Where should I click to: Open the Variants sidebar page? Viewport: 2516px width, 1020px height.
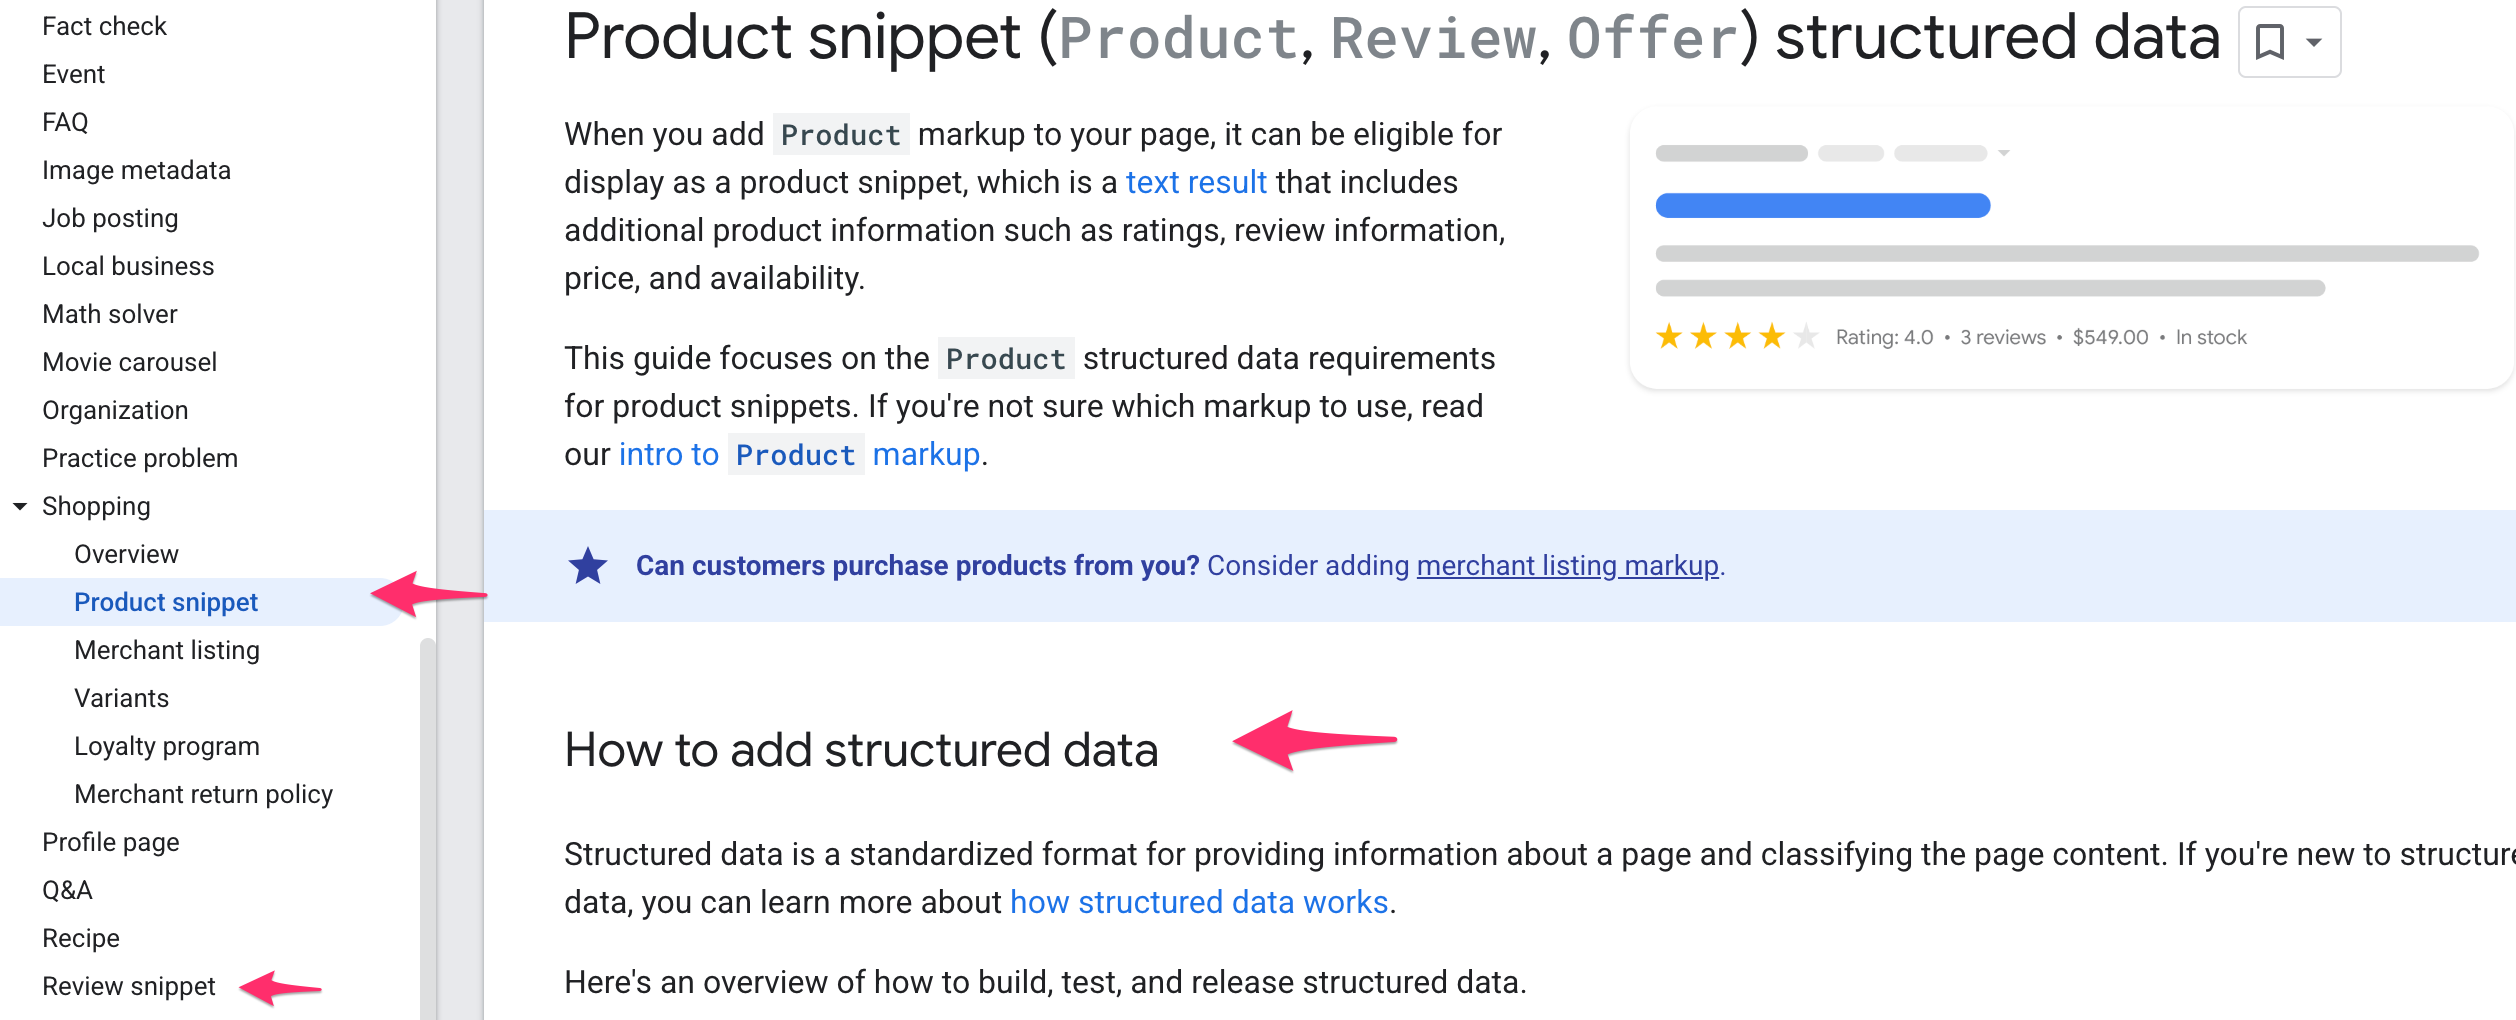point(122,698)
